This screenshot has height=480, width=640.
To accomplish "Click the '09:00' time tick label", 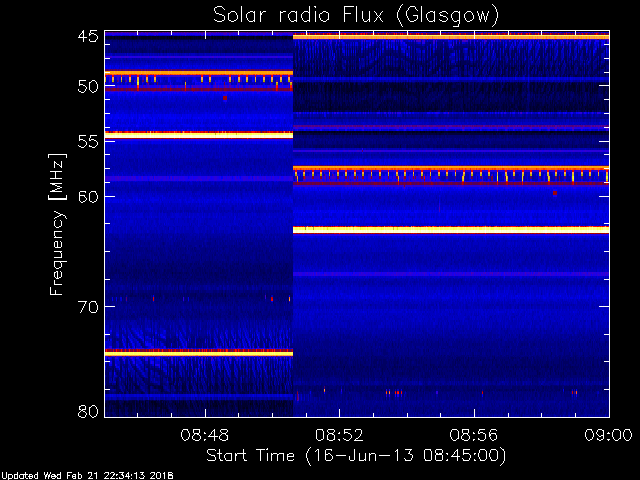I will click(609, 436).
